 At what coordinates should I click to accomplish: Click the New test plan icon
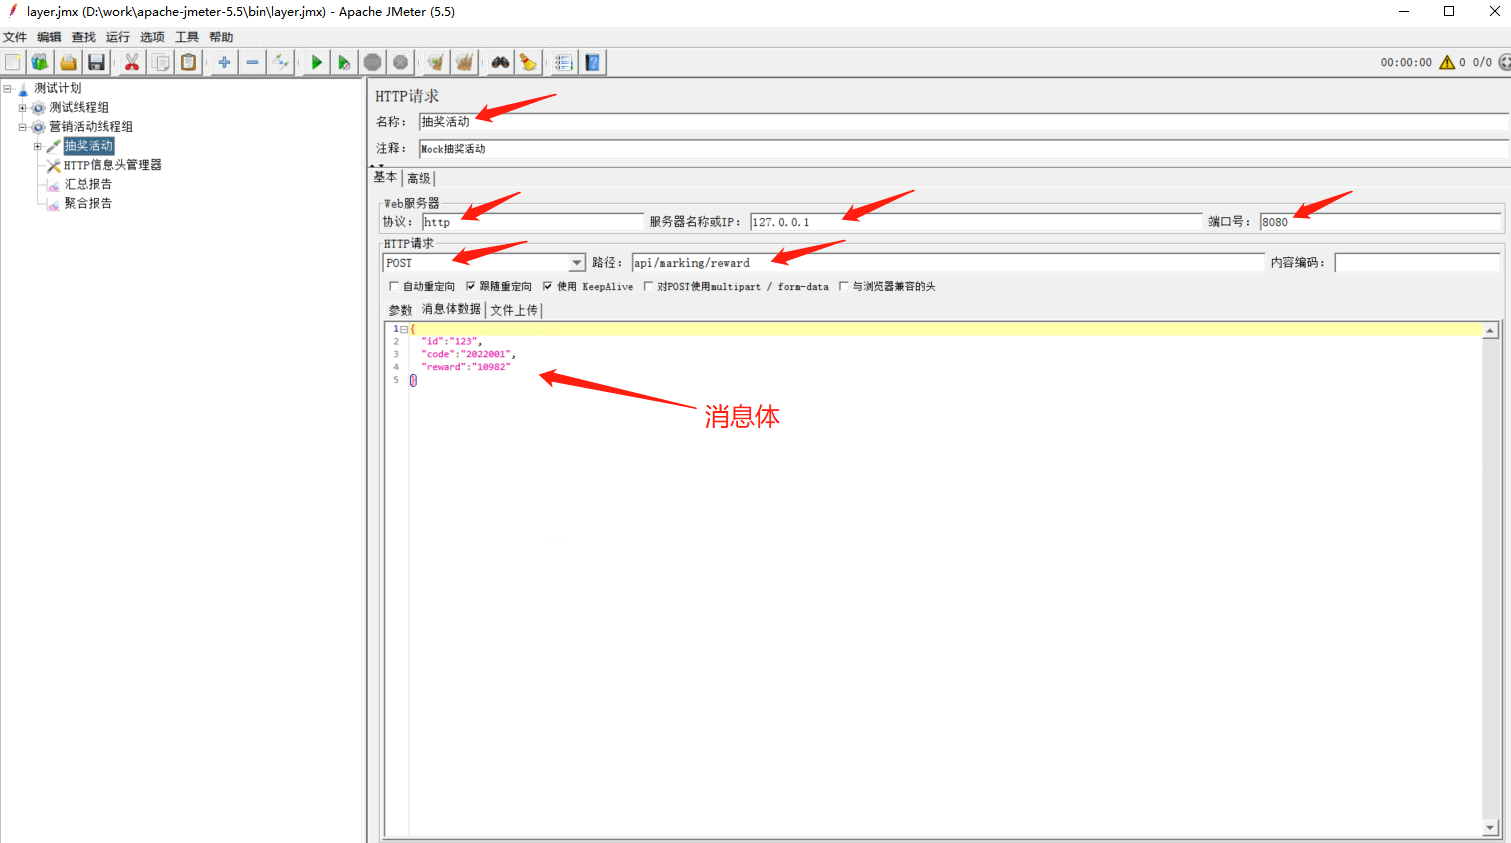[x=13, y=62]
